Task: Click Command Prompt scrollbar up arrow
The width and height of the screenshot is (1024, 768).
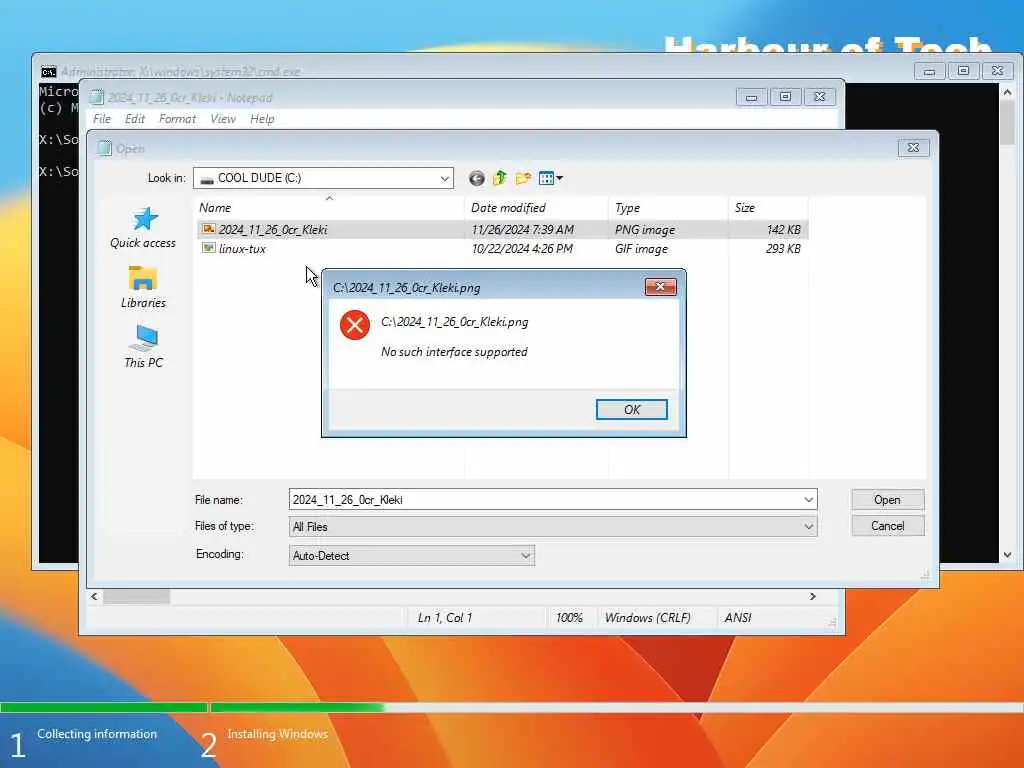Action: pos(1007,93)
